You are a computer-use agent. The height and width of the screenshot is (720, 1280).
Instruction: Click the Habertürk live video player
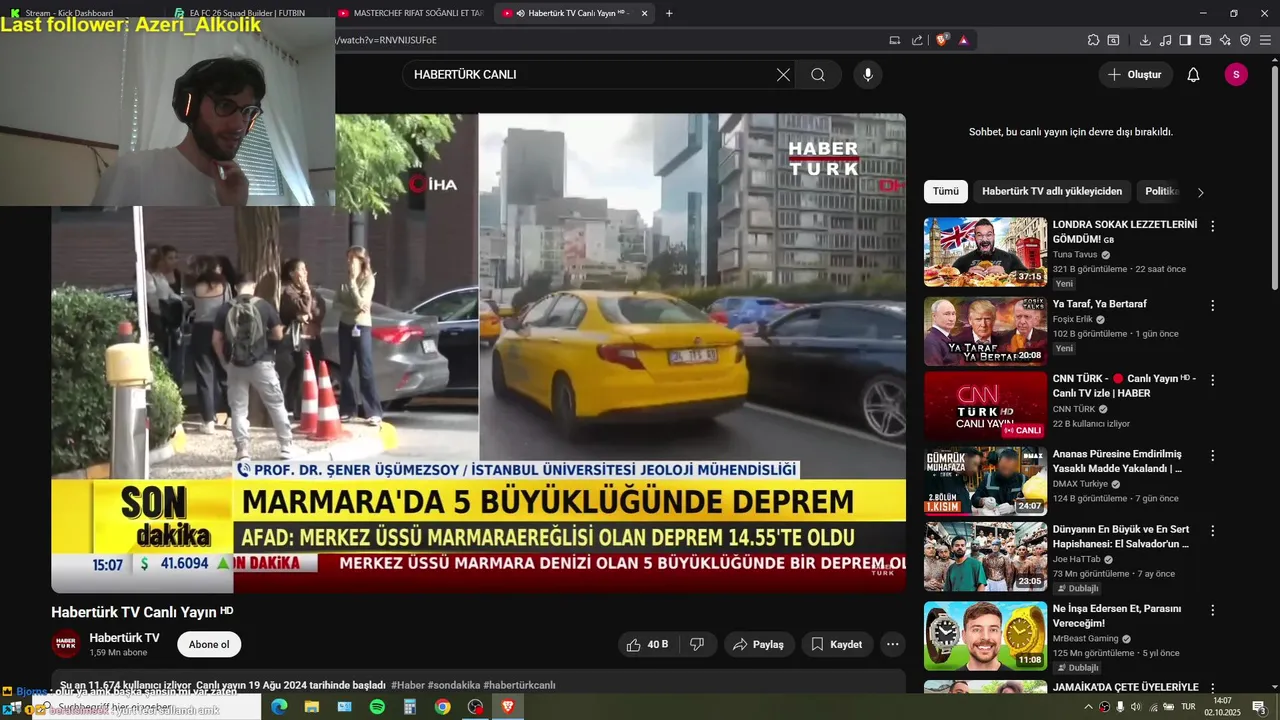479,353
